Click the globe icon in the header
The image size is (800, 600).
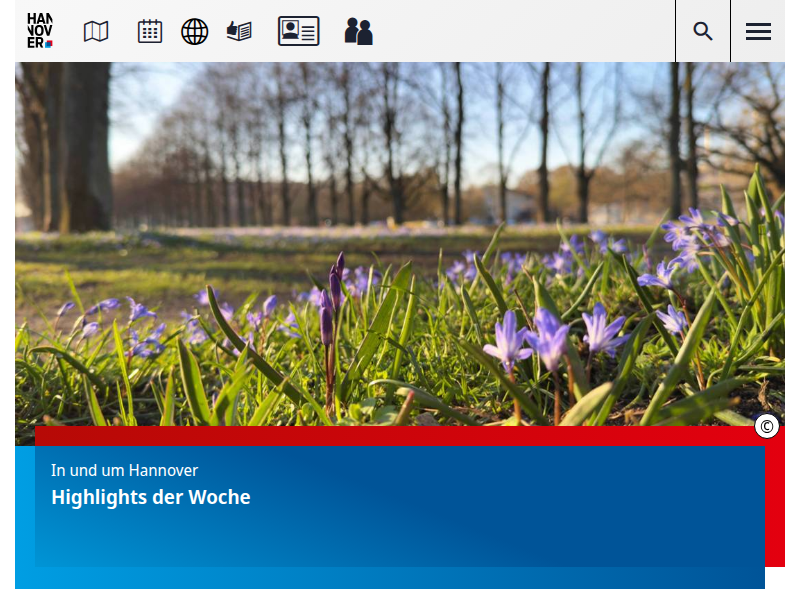point(194,31)
